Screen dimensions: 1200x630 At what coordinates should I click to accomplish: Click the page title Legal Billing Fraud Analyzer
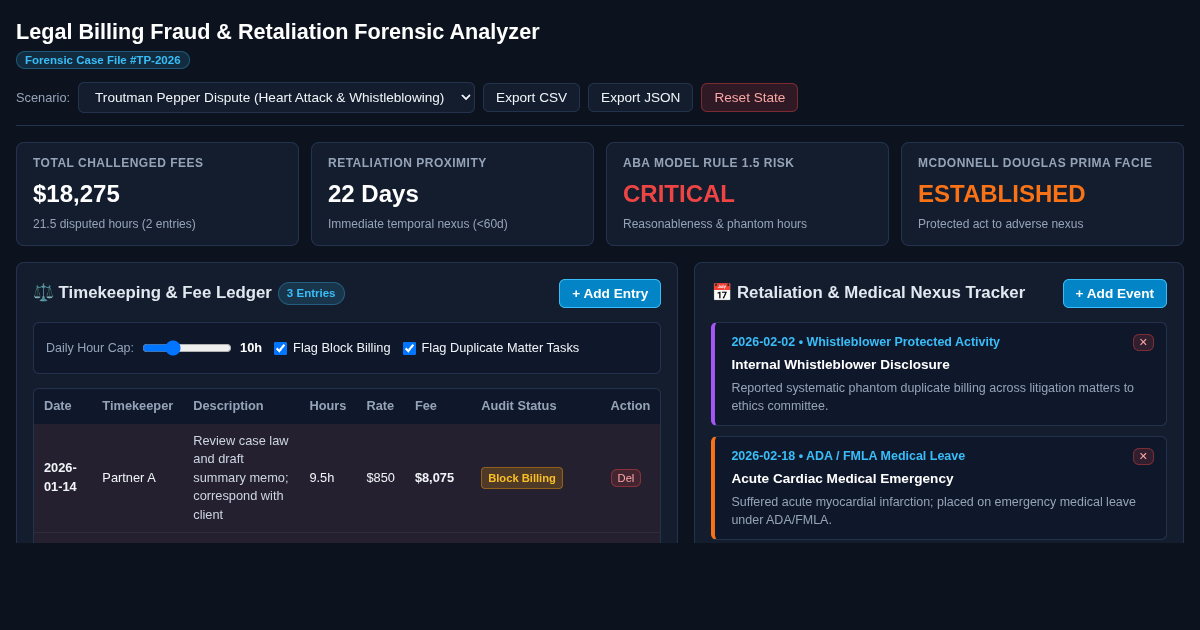pyautogui.click(x=278, y=32)
